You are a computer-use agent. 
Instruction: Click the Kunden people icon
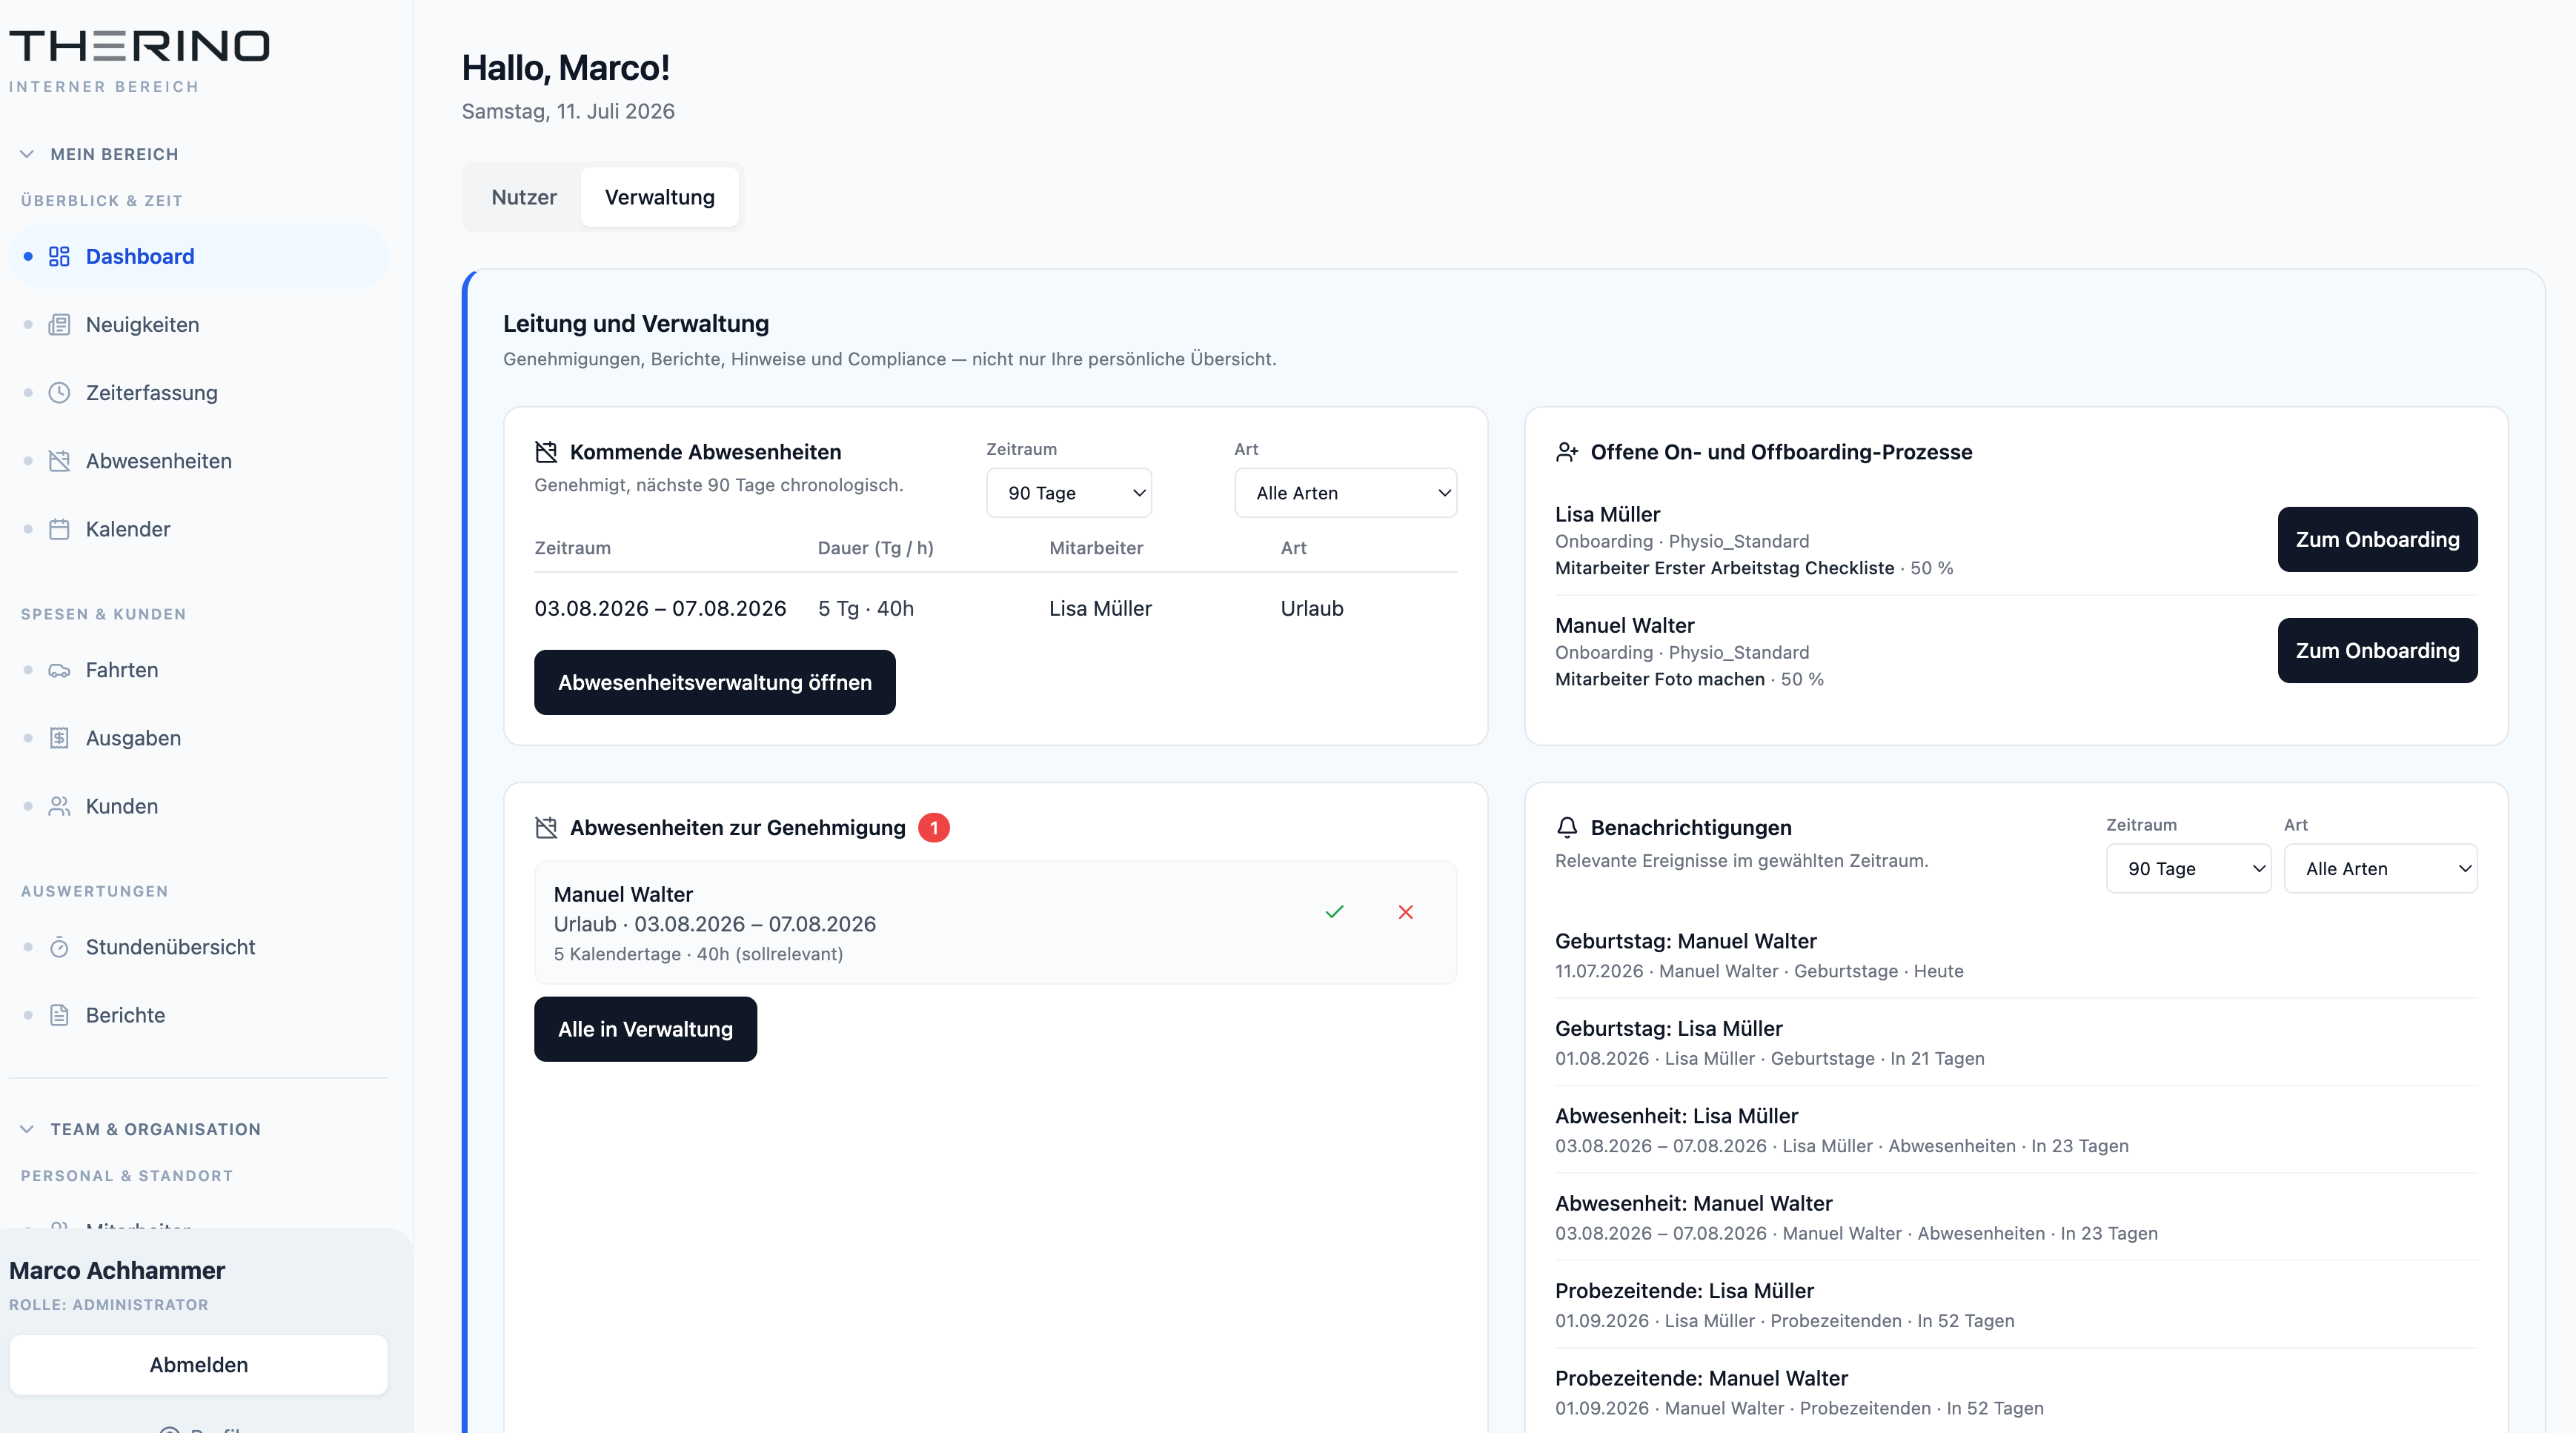click(x=59, y=806)
